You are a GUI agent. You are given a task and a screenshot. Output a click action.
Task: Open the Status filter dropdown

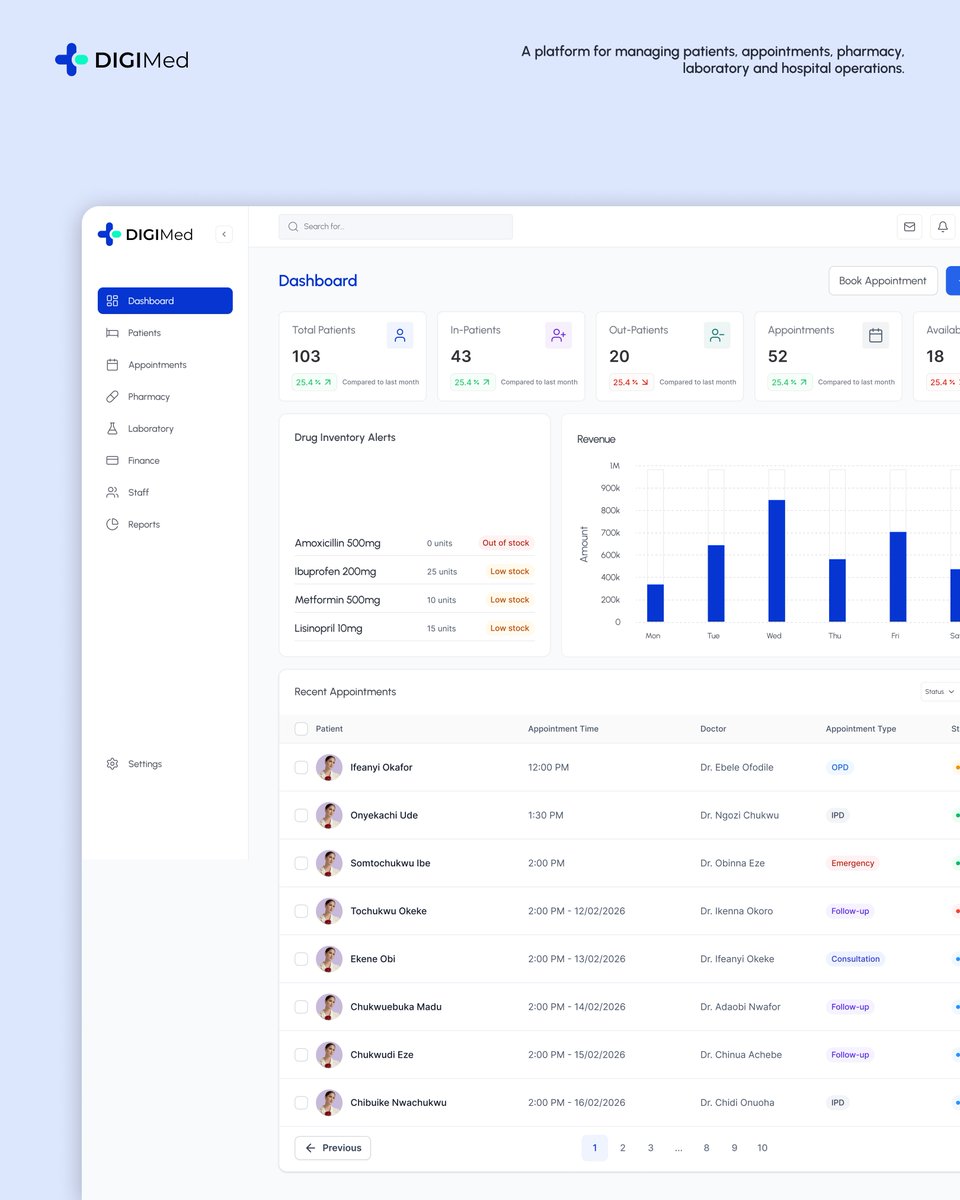(x=939, y=692)
